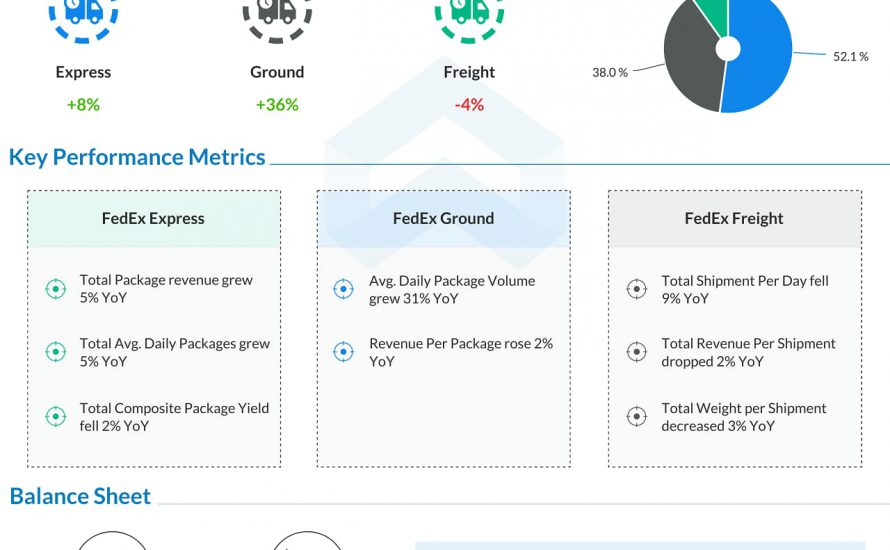
Task: Click the Key Performance Metrics heading
Action: point(137,157)
